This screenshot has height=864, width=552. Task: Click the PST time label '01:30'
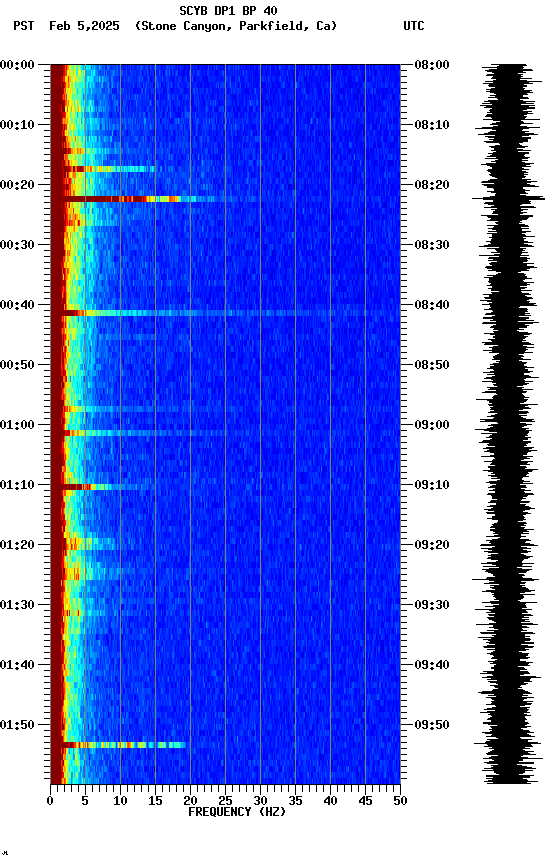coord(17,605)
